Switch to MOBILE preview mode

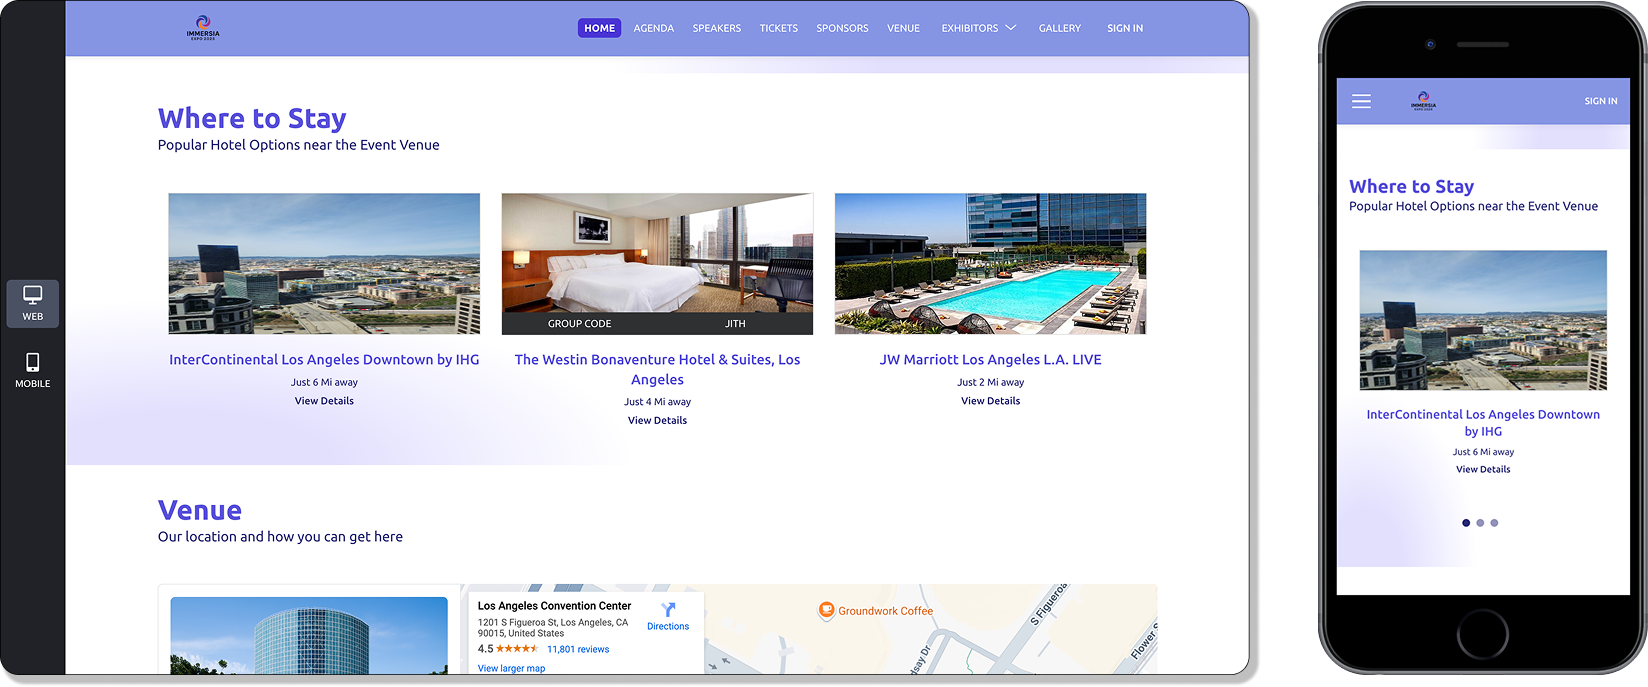pyautogui.click(x=33, y=370)
